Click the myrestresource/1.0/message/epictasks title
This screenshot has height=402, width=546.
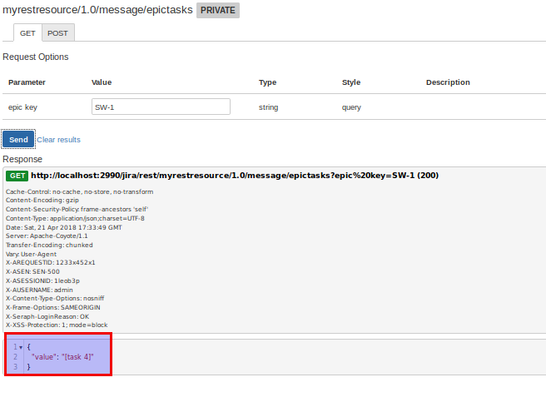98,10
